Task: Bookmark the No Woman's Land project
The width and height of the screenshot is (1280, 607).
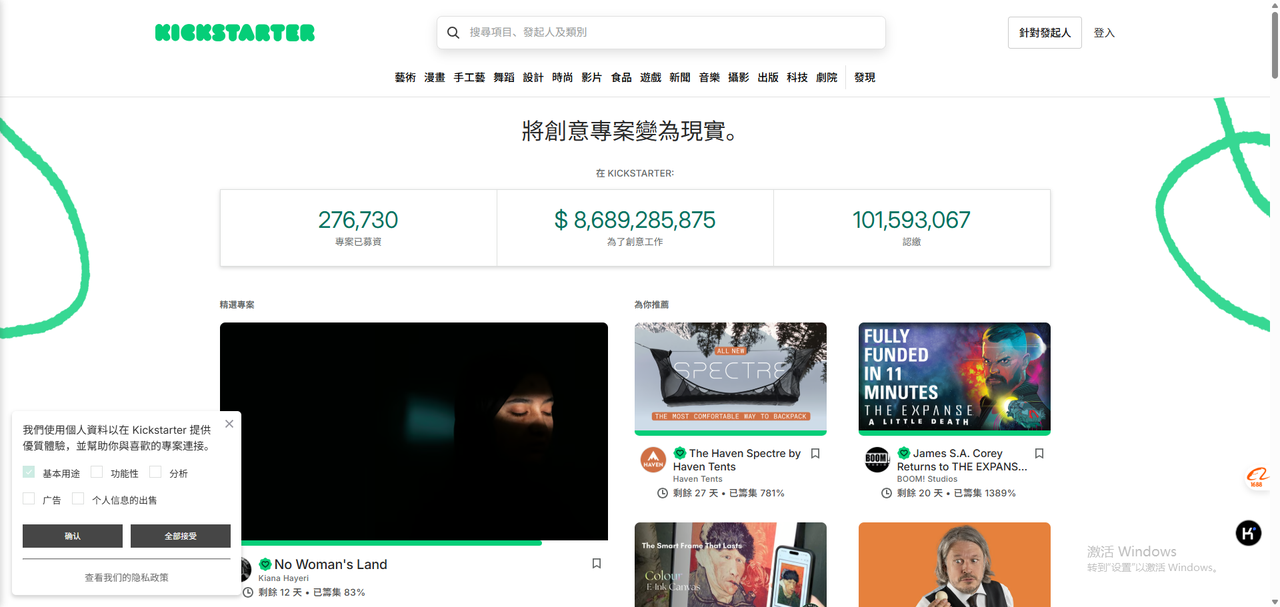Action: (596, 564)
